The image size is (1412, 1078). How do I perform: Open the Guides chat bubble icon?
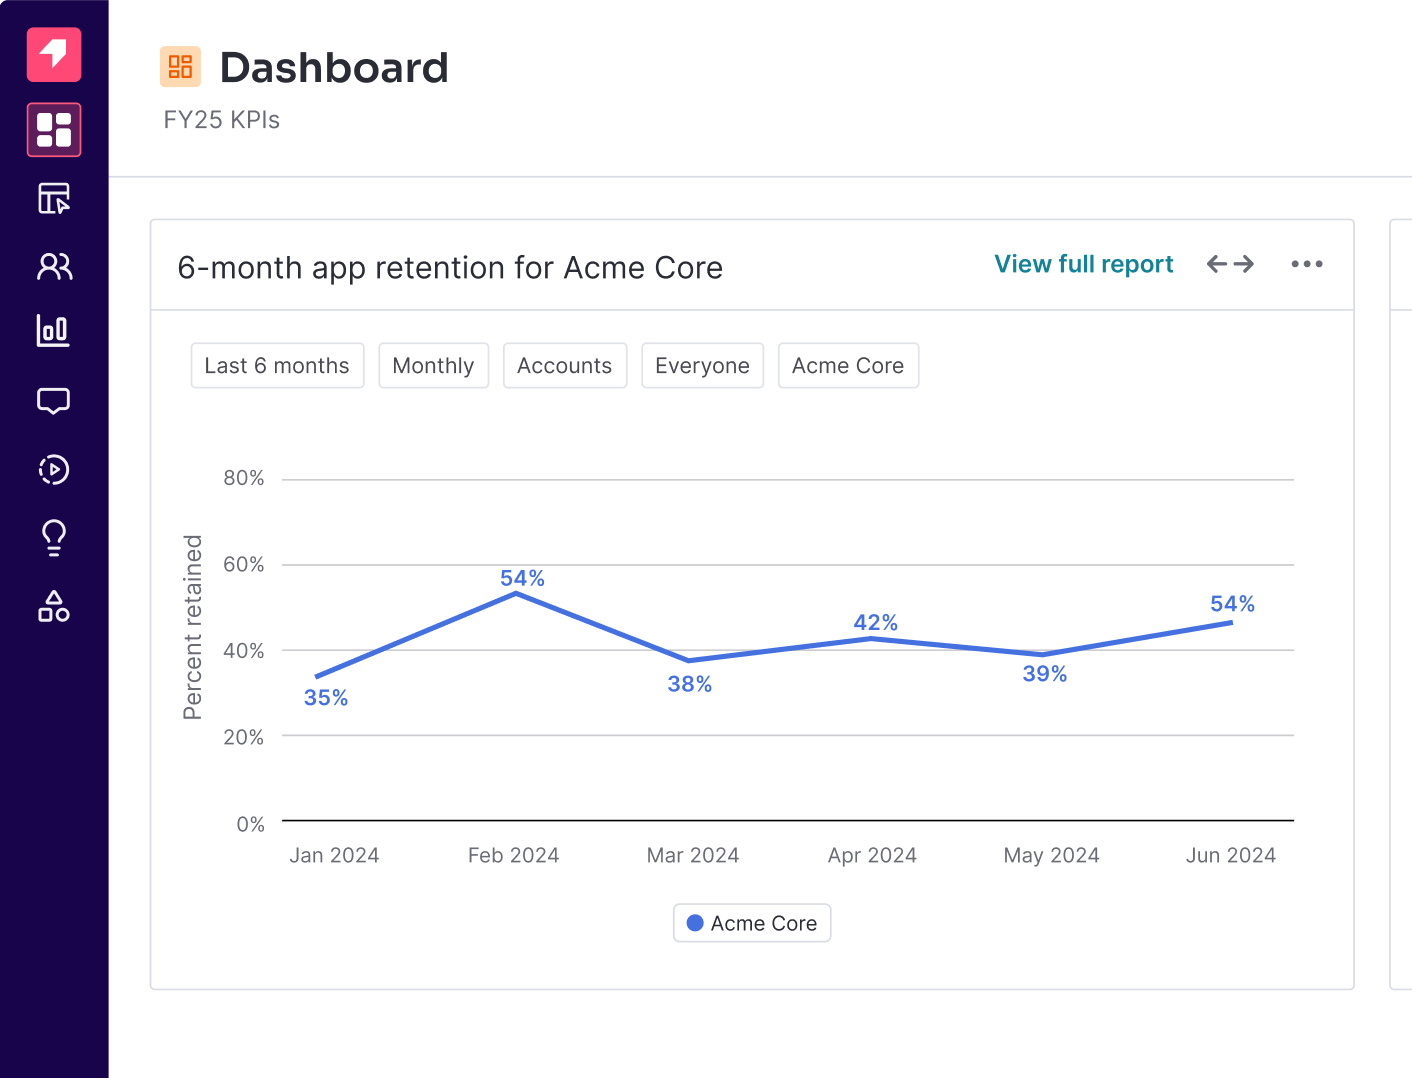click(x=54, y=401)
